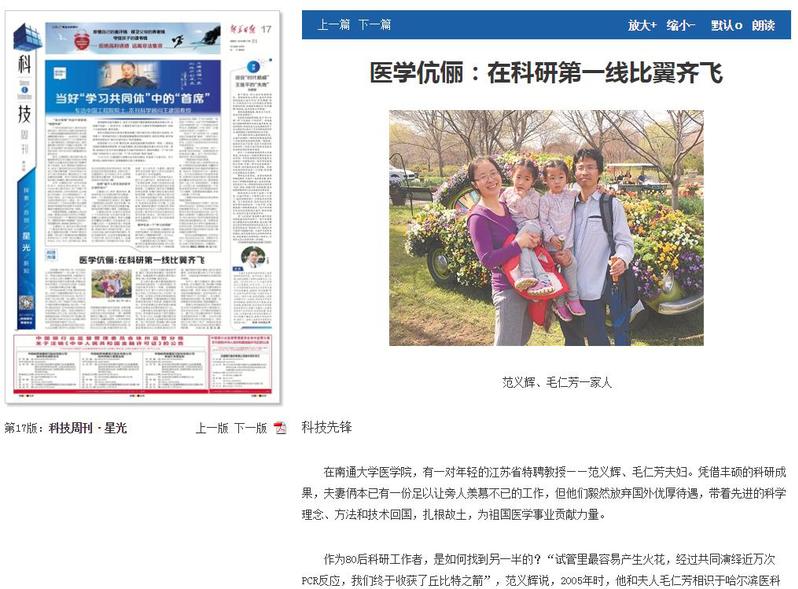Click the section label 科技先锋
Viewport: 798px width, 589px height.
327,427
